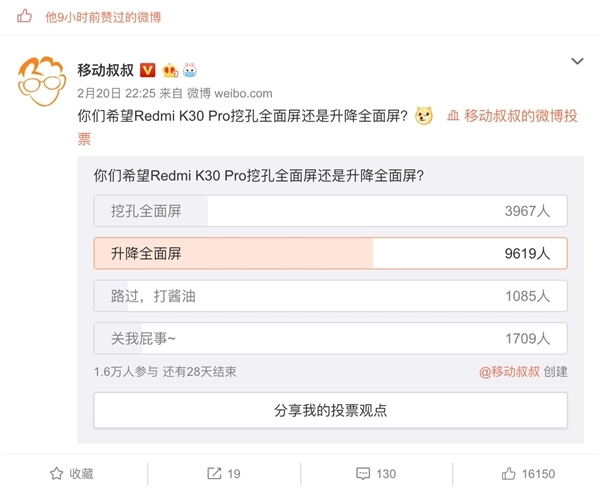This screenshot has width=600, height=491.
Task: Click 分享我的投票观点 button
Action: (330, 410)
